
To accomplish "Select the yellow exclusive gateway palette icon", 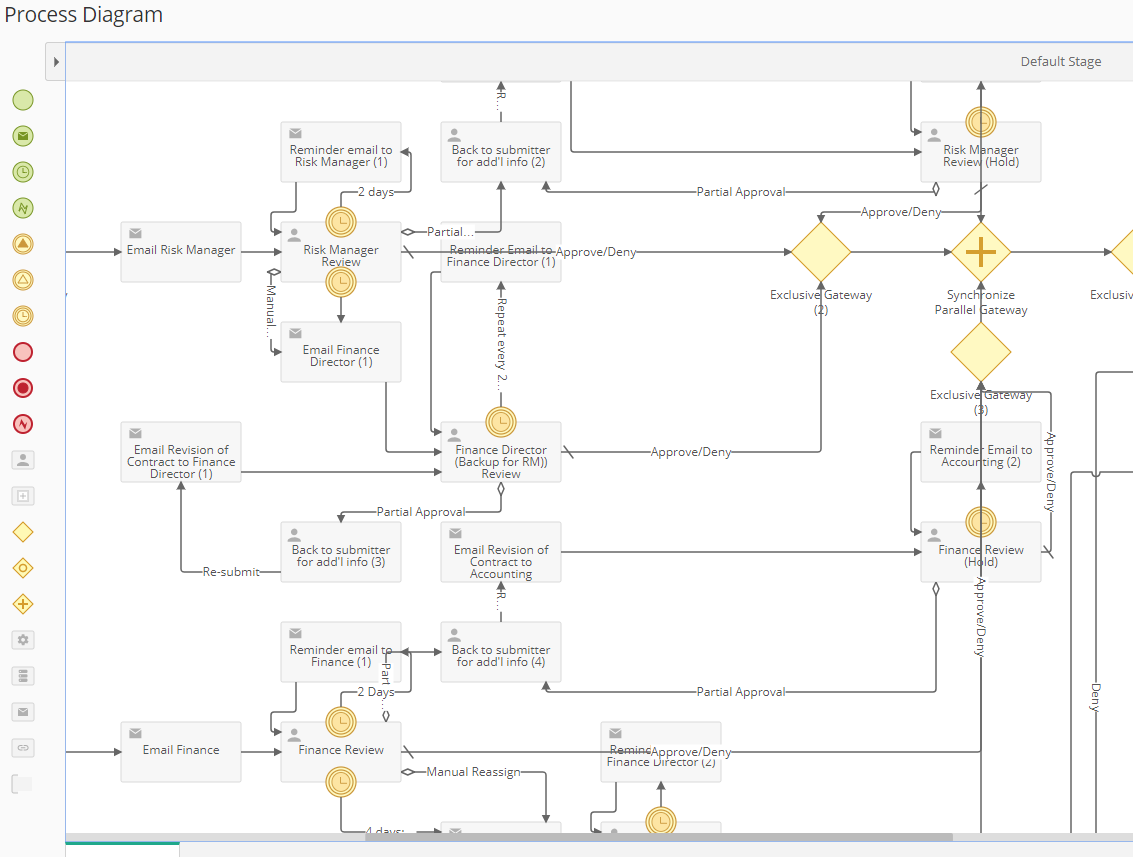I will [23, 532].
